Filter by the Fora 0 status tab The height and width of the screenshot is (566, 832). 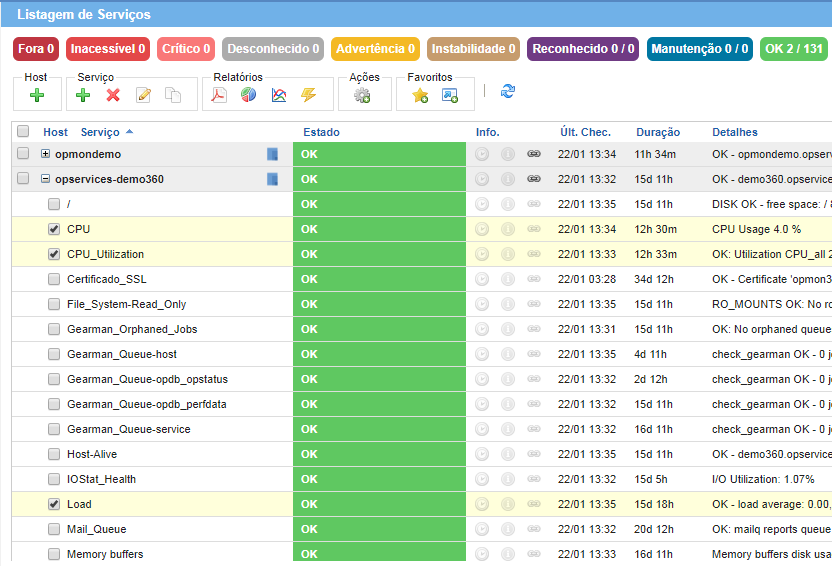point(37,48)
